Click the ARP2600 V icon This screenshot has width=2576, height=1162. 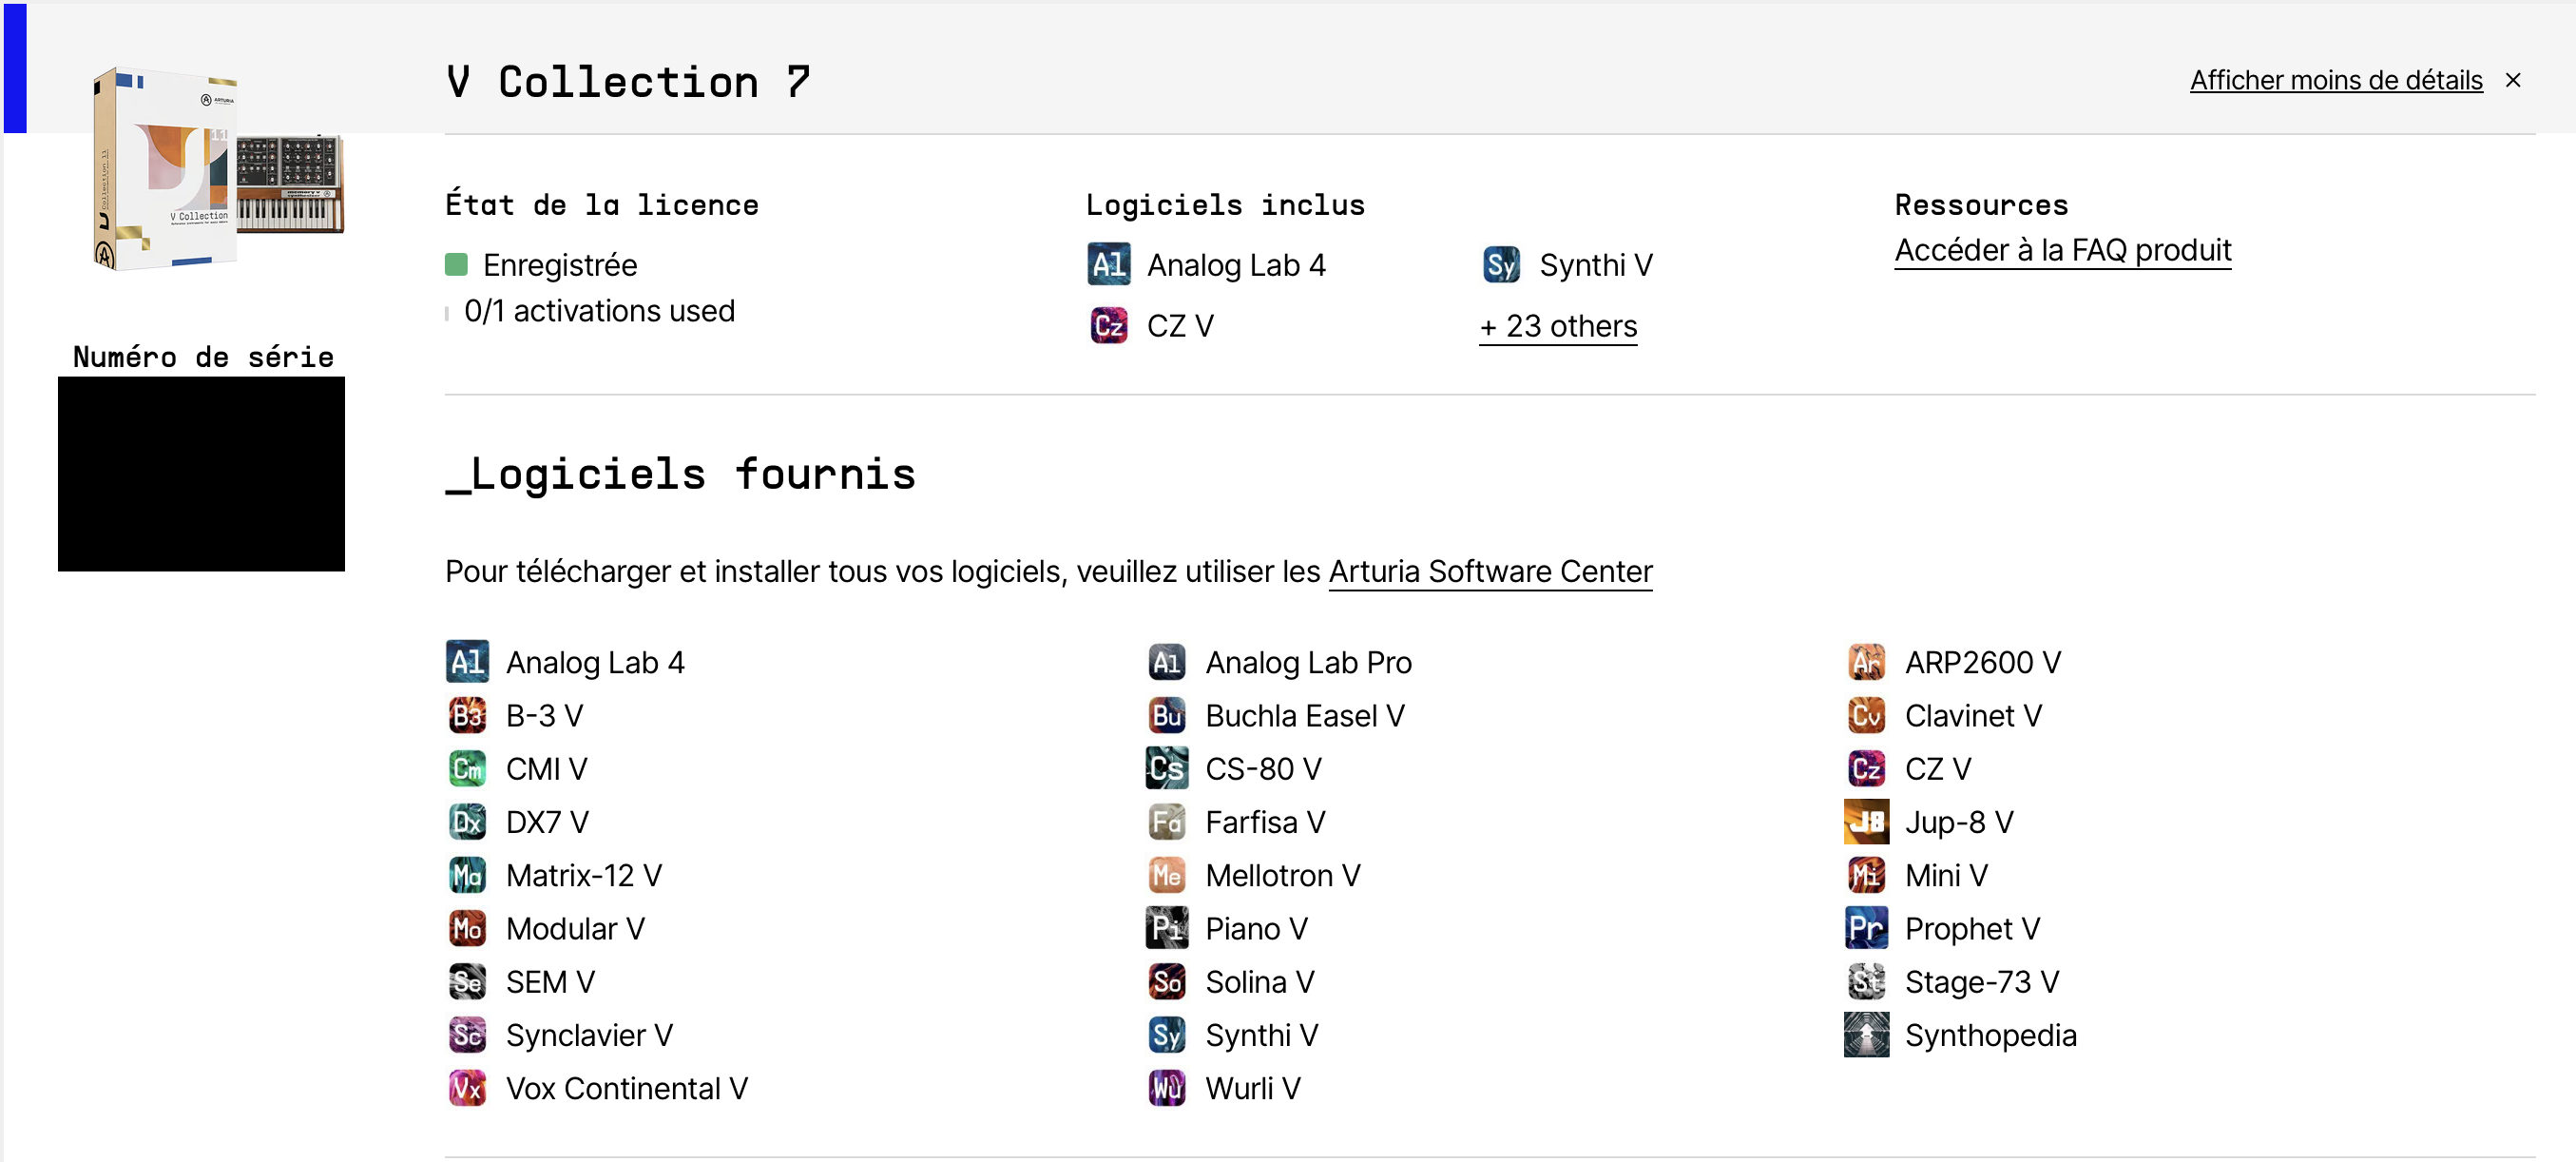[1866, 662]
